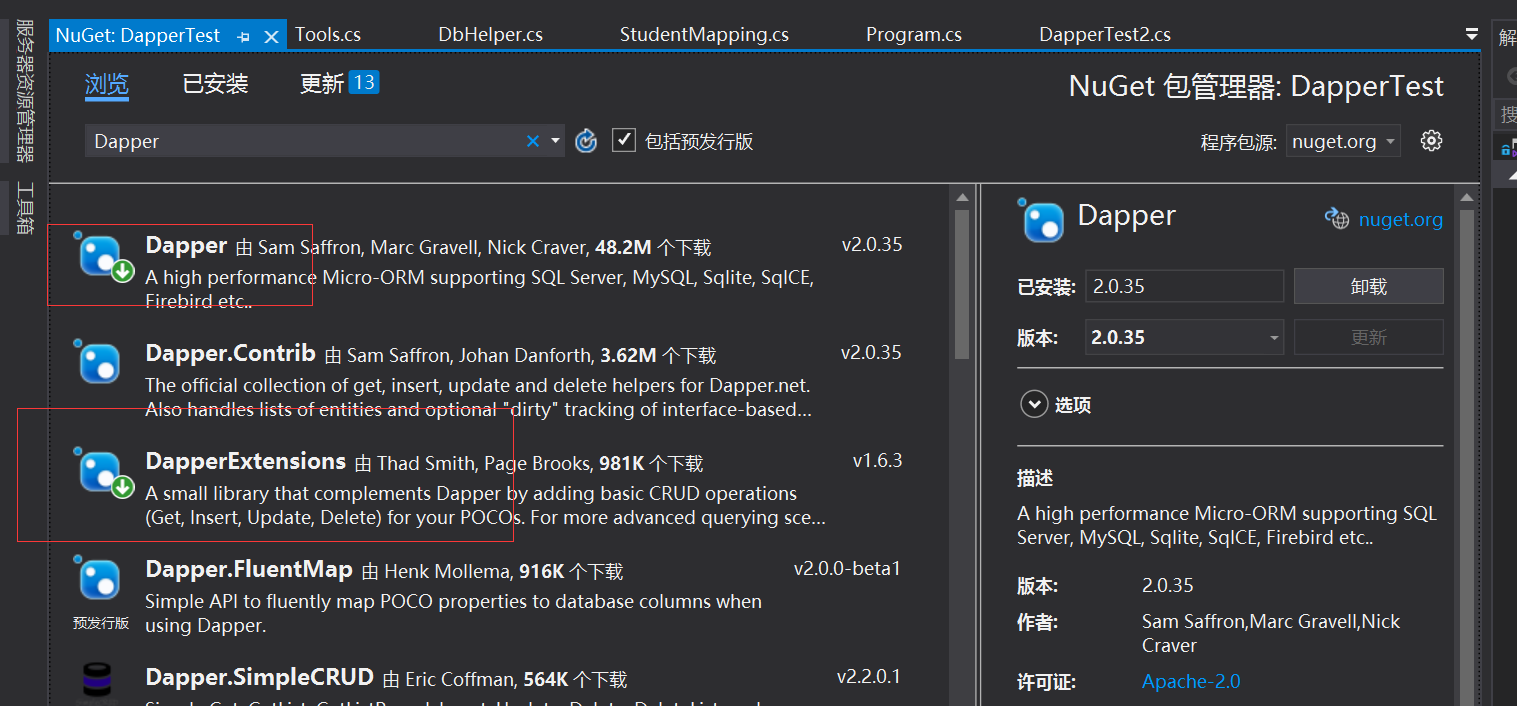Viewport: 1517px width, 706px height.
Task: Switch to the 浏览 browse tab
Action: click(x=107, y=84)
